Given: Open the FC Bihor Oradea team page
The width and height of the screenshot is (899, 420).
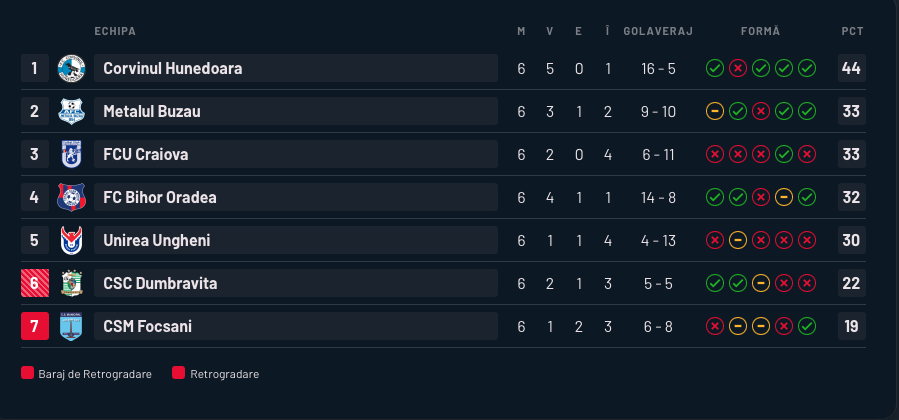Looking at the screenshot, I should pos(160,197).
